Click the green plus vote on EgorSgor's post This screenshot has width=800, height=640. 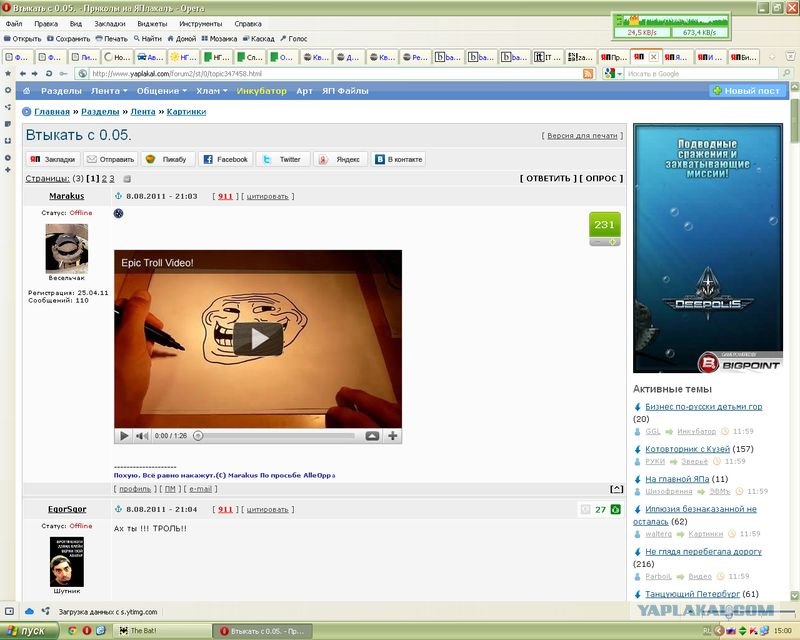point(616,509)
